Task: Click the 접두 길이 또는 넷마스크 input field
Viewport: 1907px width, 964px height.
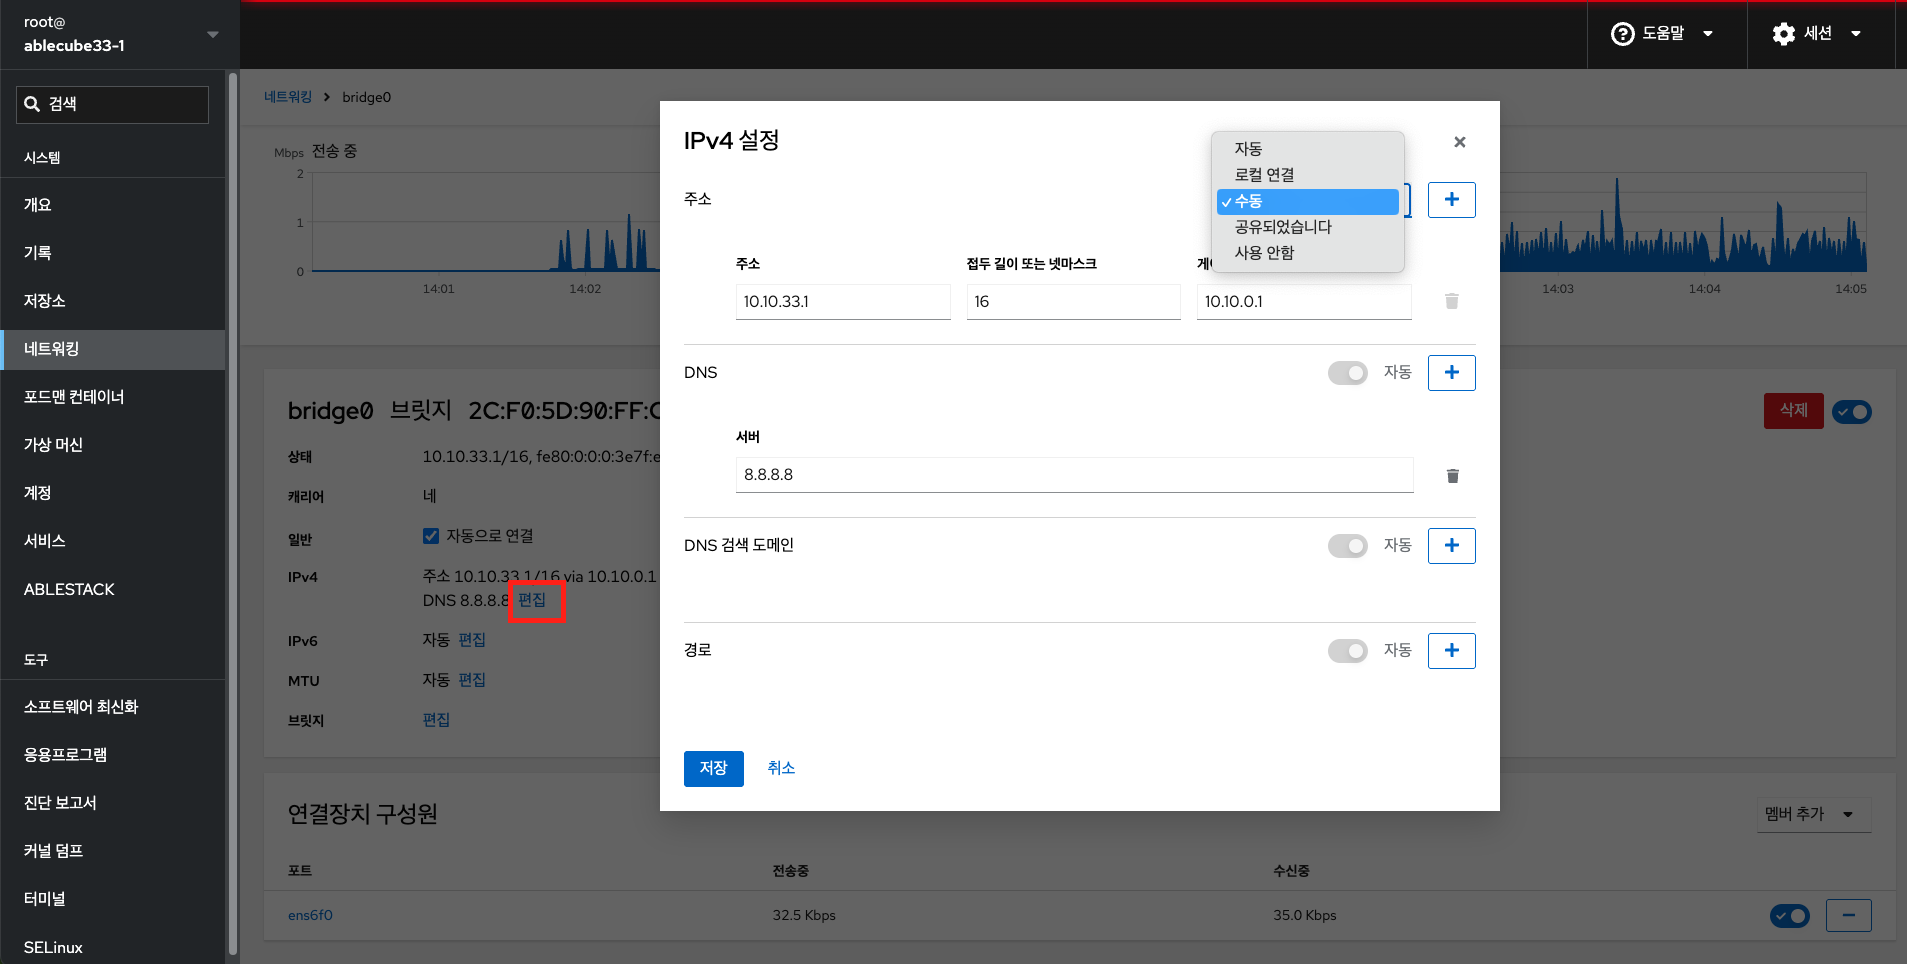Action: (x=1073, y=302)
